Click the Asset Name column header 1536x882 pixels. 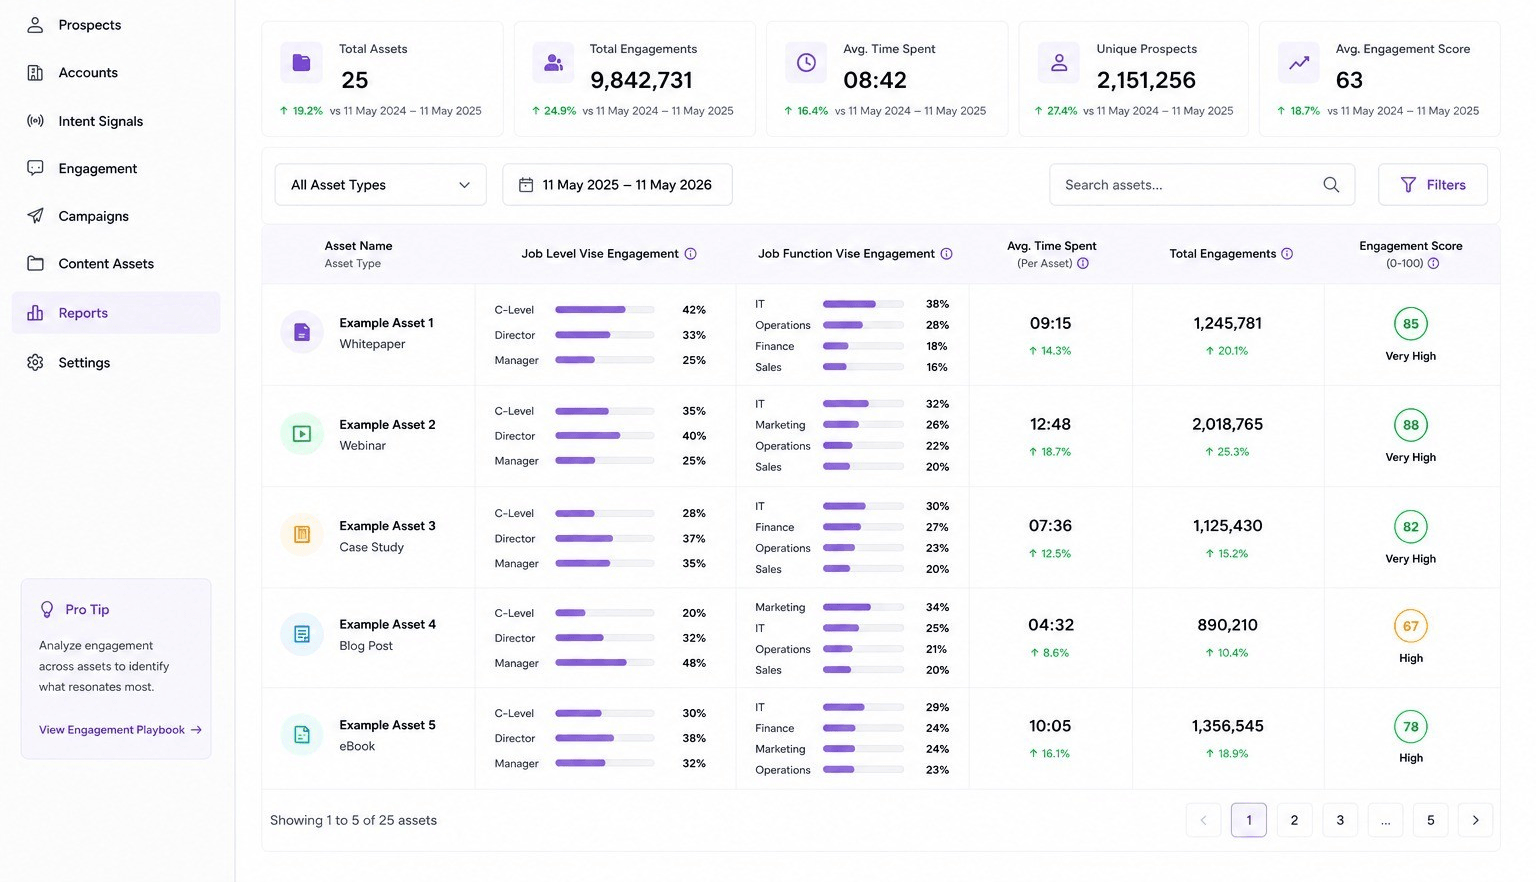point(358,246)
